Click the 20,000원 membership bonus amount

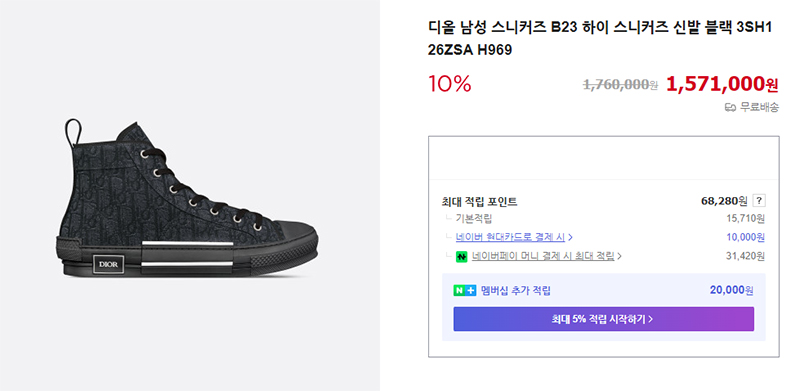(732, 290)
